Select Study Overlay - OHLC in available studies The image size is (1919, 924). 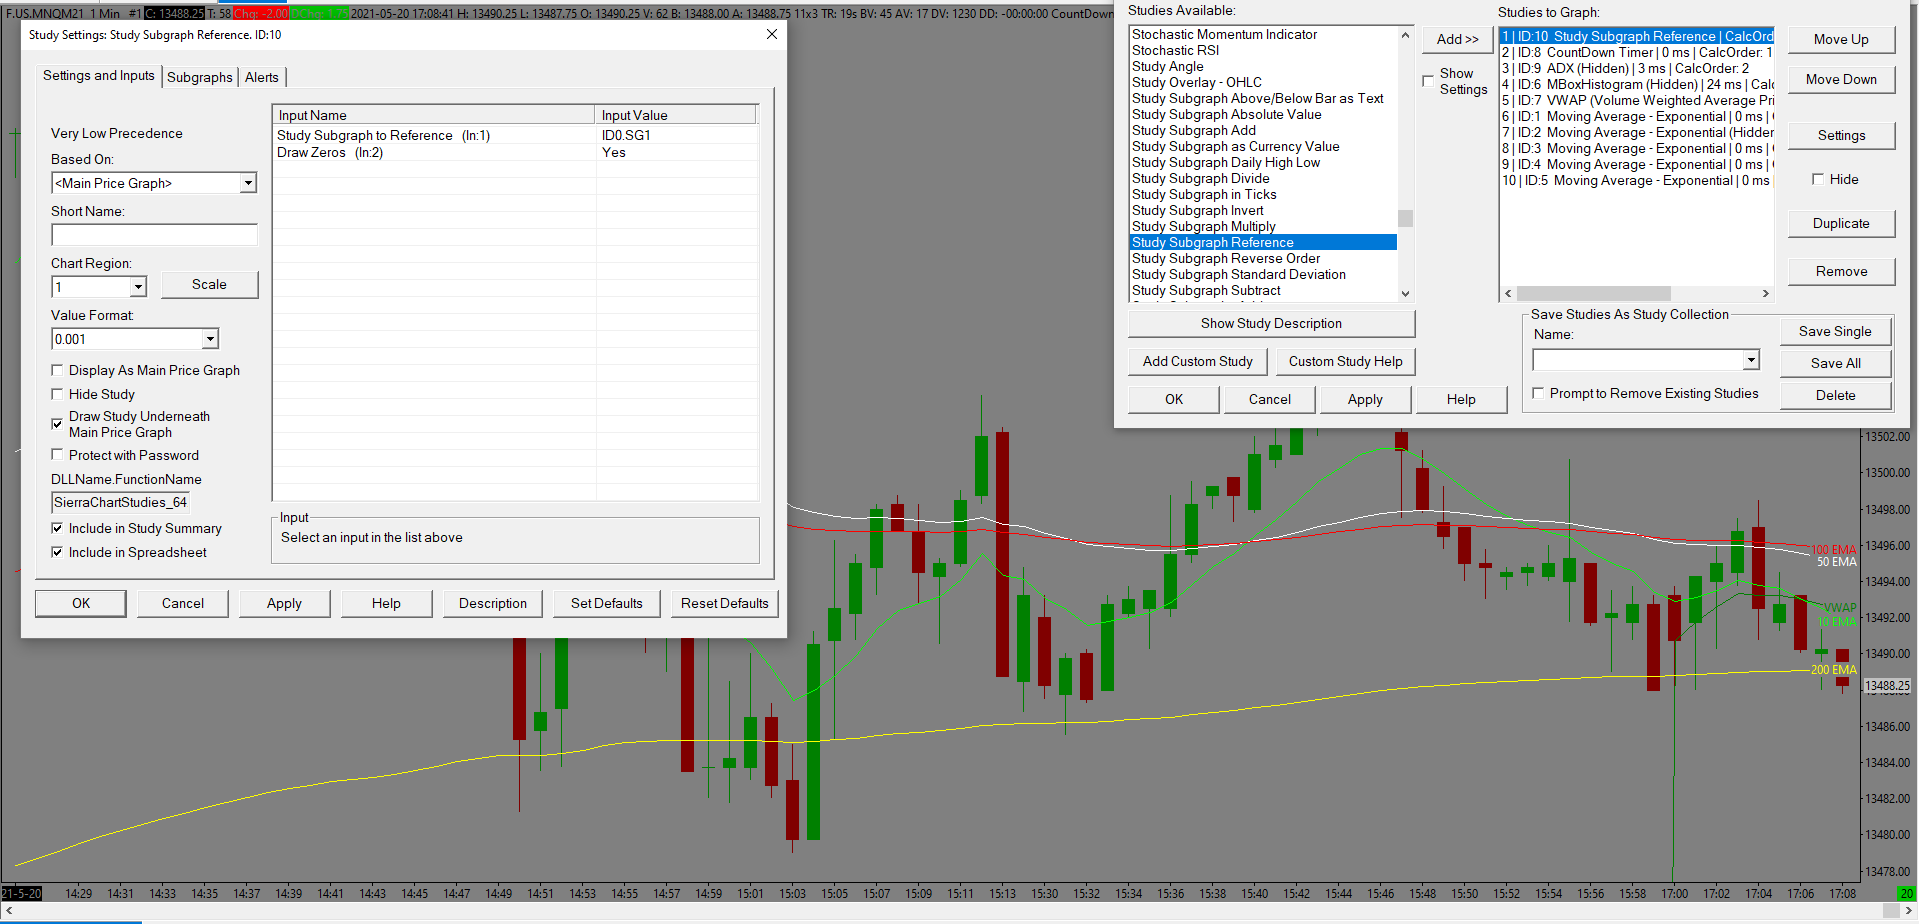pos(1264,82)
